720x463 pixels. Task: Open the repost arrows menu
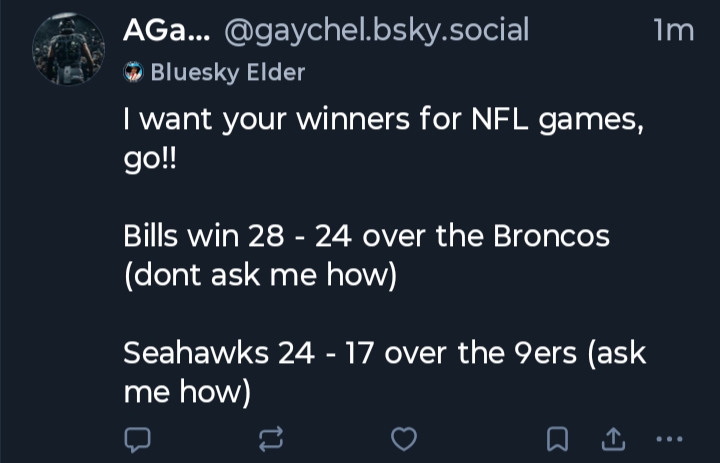tap(271, 438)
